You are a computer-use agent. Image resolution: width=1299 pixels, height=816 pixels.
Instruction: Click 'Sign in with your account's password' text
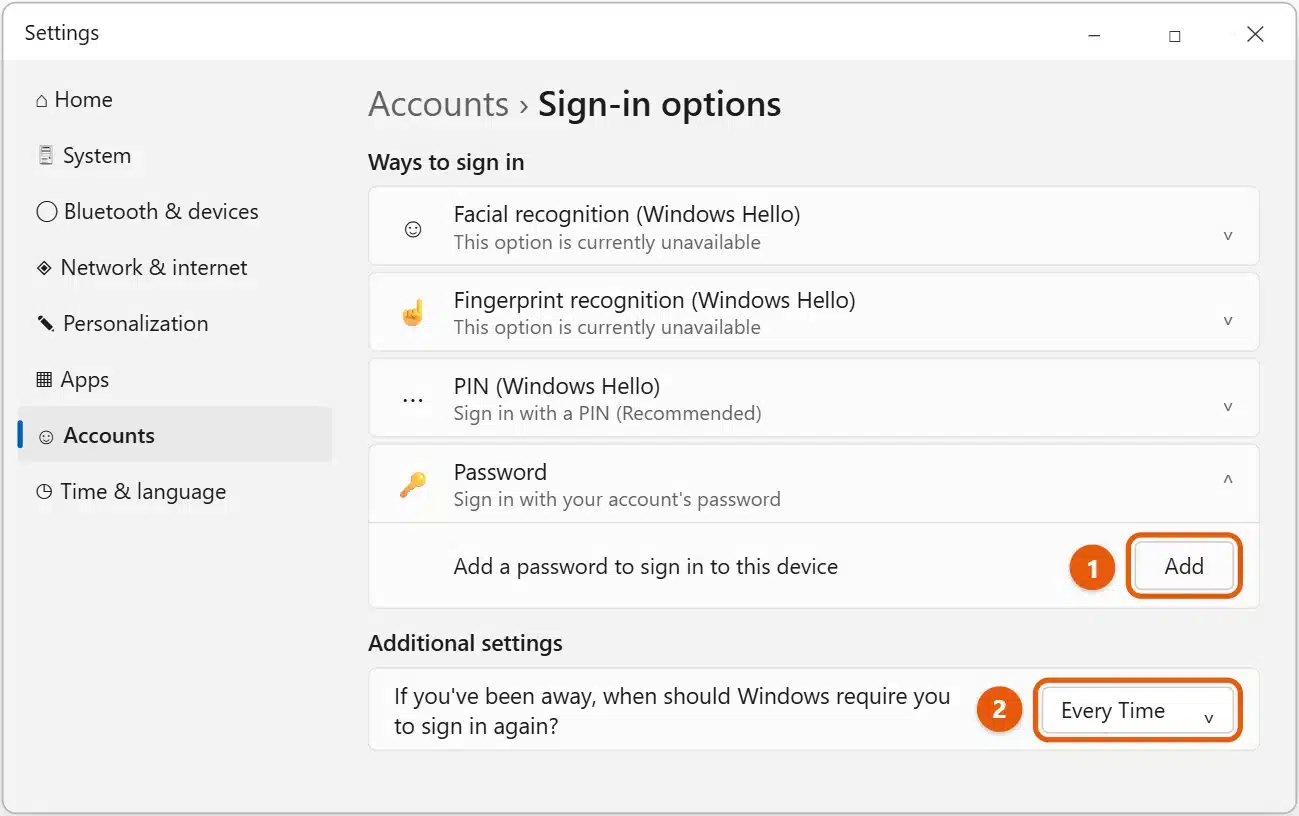(617, 499)
